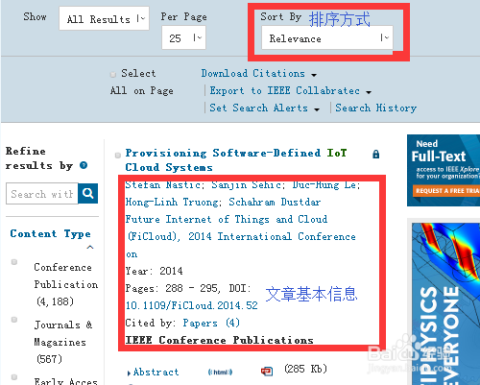The height and width of the screenshot is (385, 480).
Task: Open Export to IEEE Collabratec menu
Action: pos(290,91)
